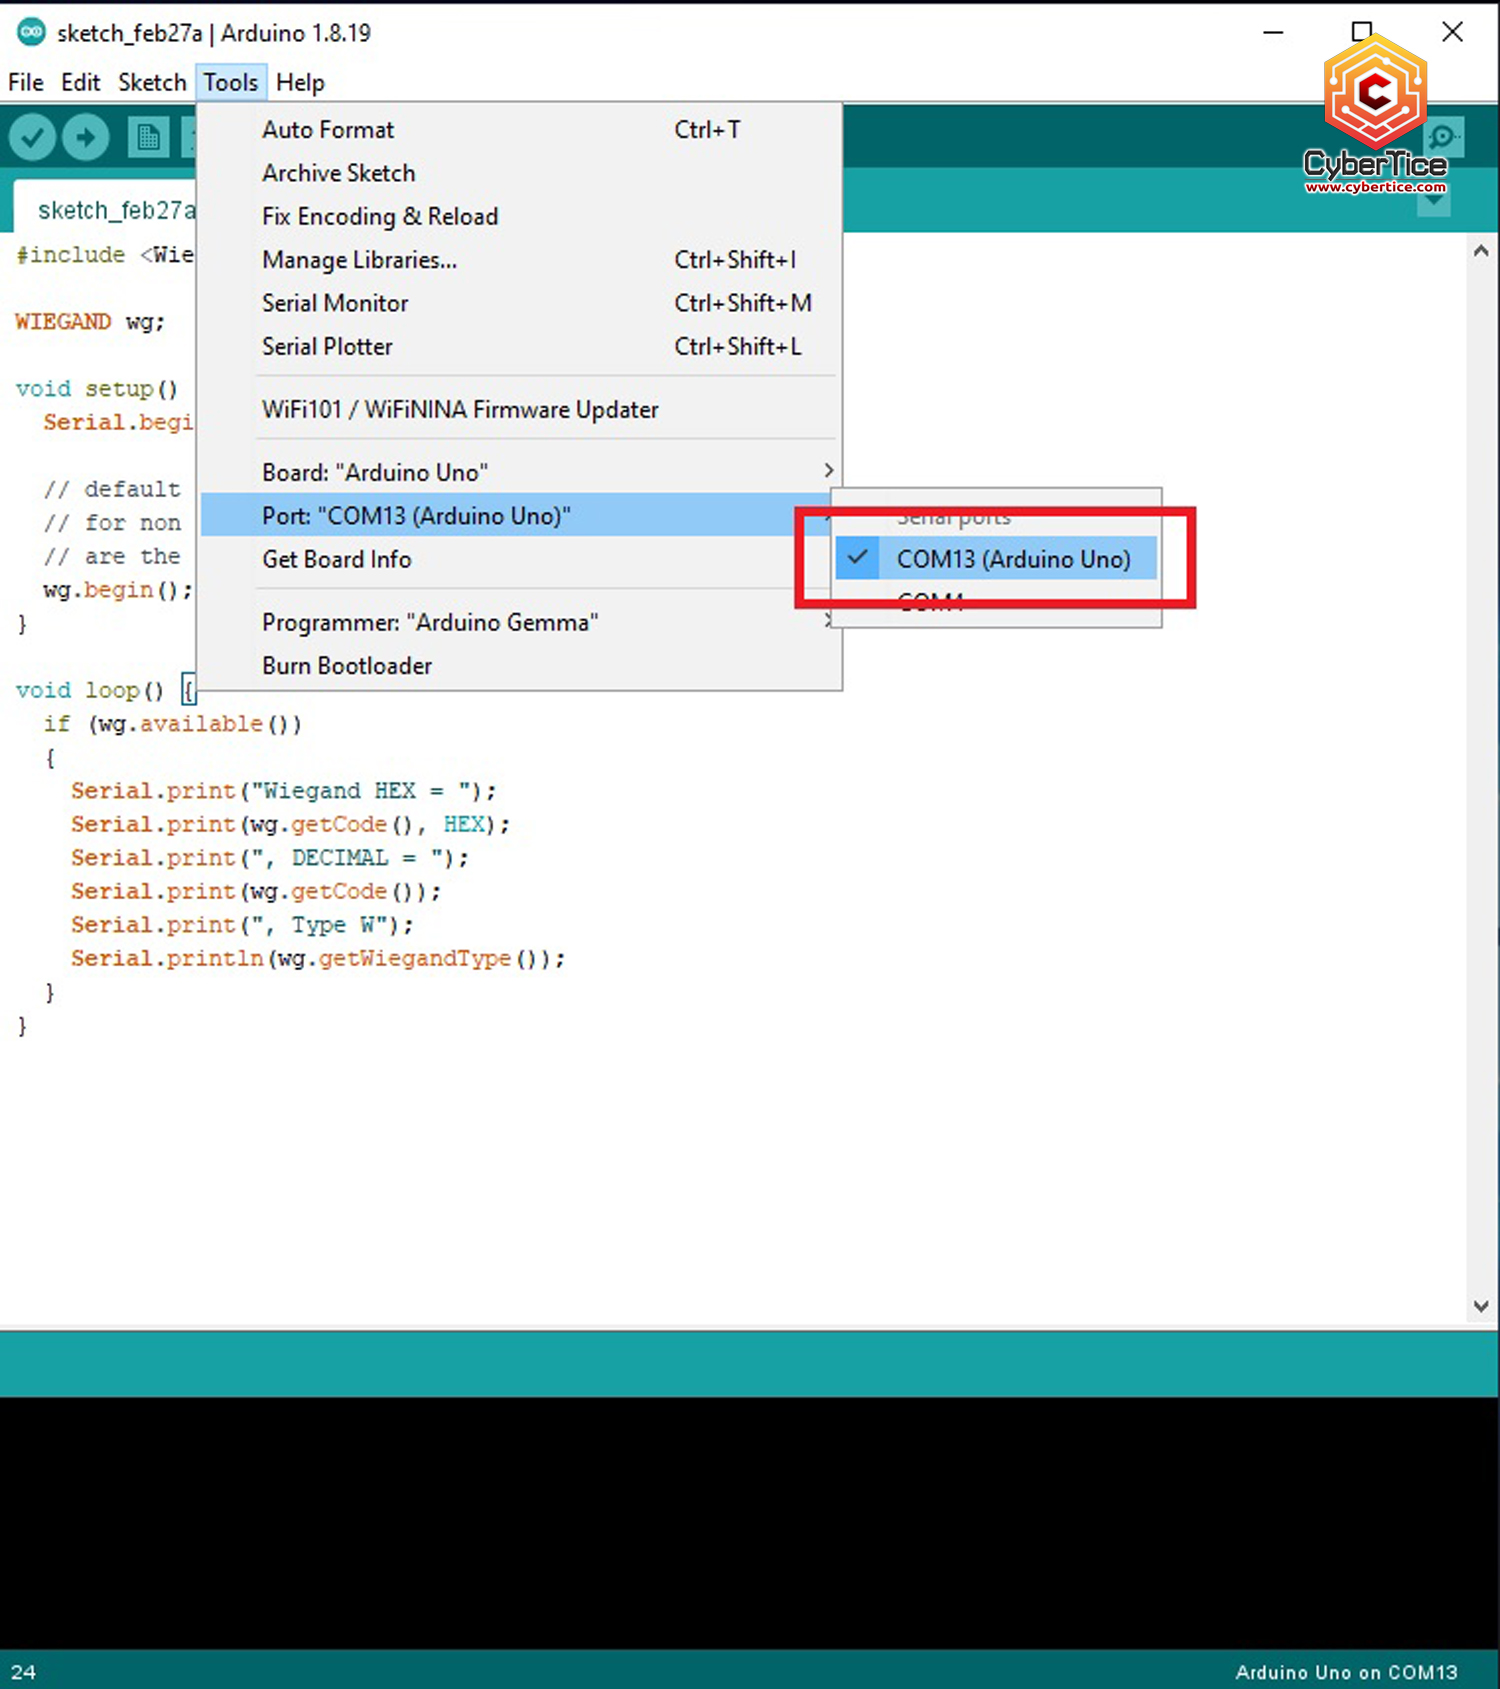The height and width of the screenshot is (1689, 1500).
Task: Launch Serial Monitor from Tools menu
Action: (x=520, y=303)
